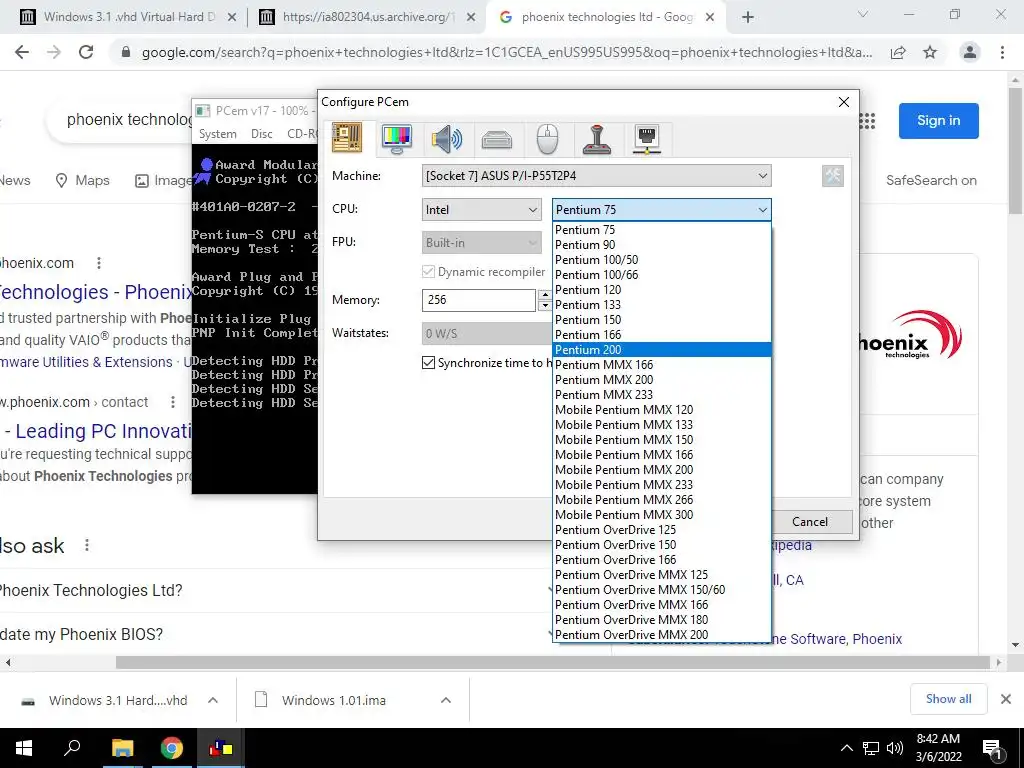Click the machine configure tools icon

click(x=833, y=176)
